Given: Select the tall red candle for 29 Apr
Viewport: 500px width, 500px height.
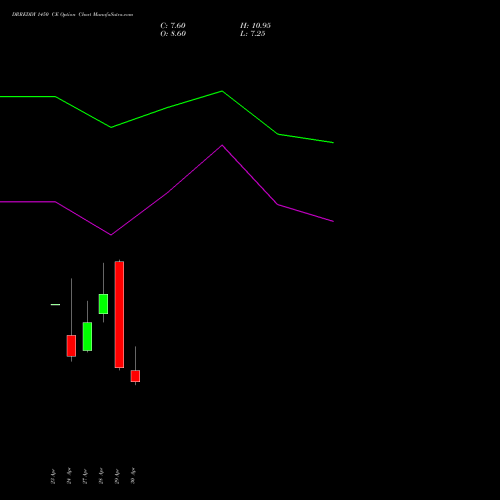Looking at the screenshot, I should (x=119, y=315).
